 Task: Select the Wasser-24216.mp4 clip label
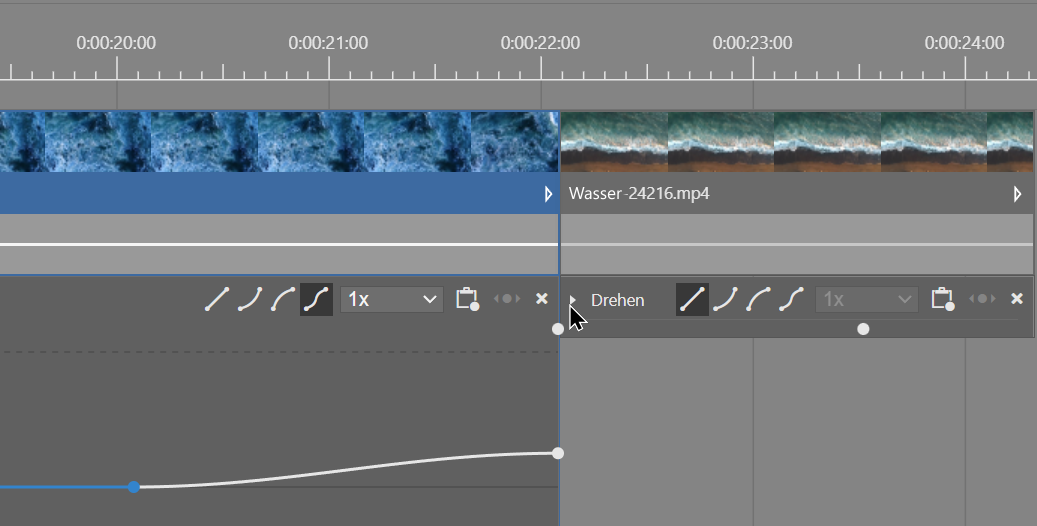pyautogui.click(x=639, y=194)
